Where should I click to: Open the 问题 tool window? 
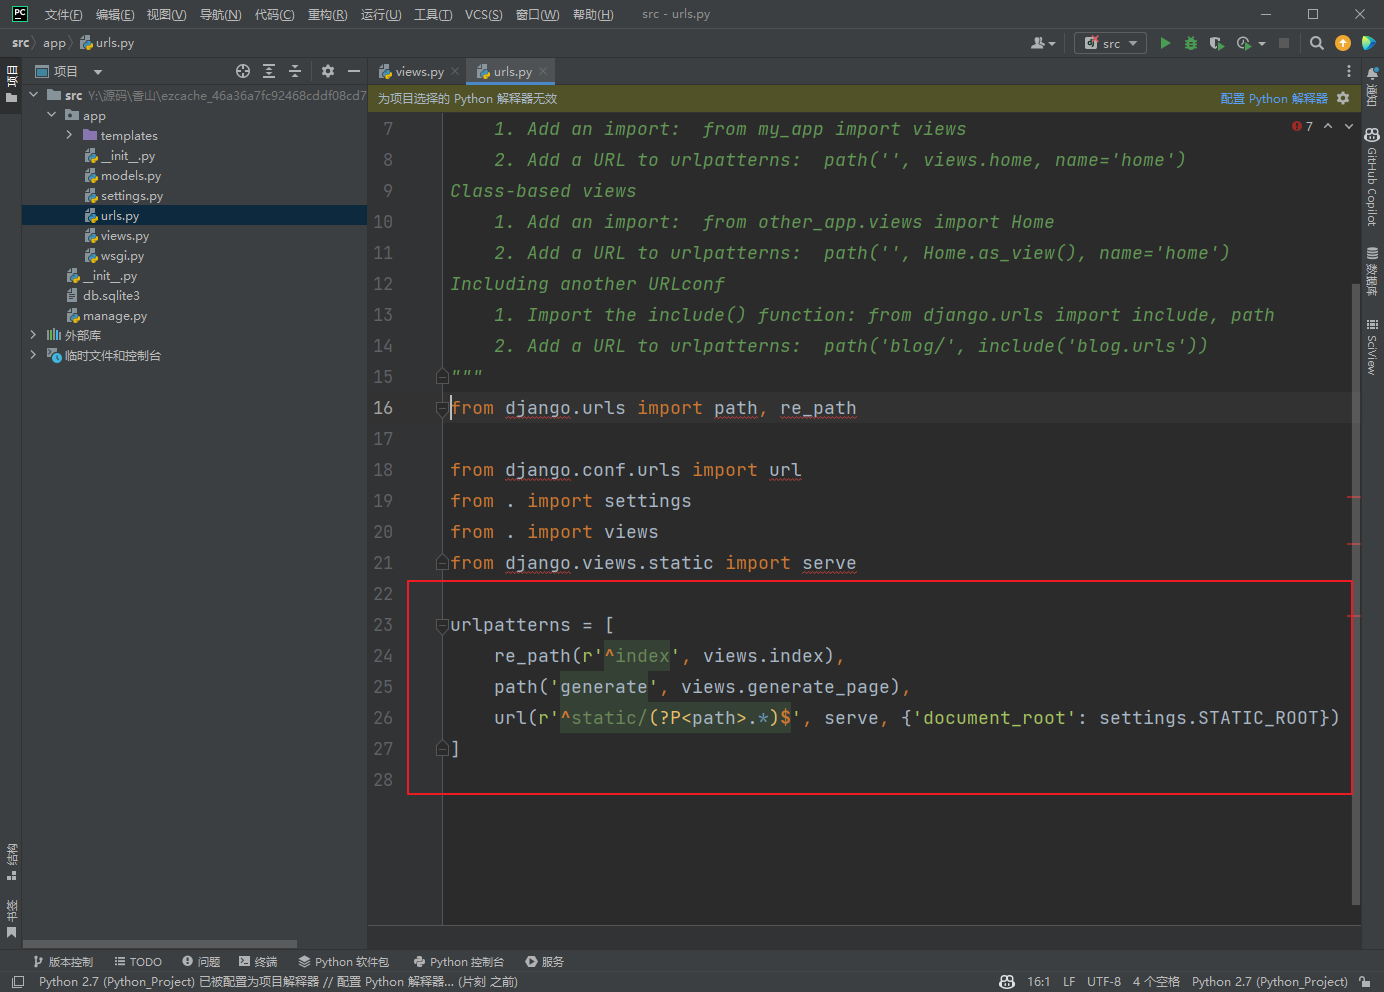(201, 962)
